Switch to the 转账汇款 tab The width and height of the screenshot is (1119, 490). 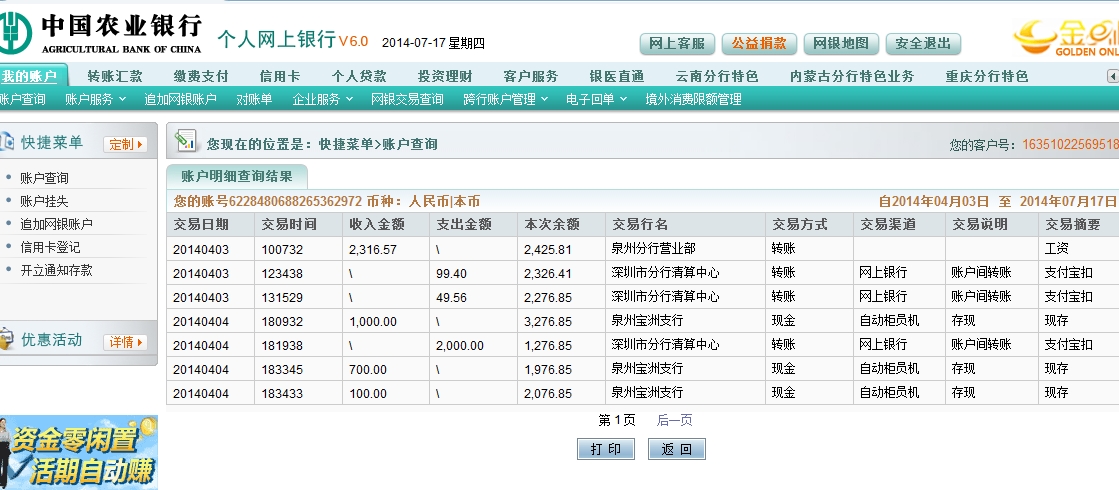click(x=115, y=76)
